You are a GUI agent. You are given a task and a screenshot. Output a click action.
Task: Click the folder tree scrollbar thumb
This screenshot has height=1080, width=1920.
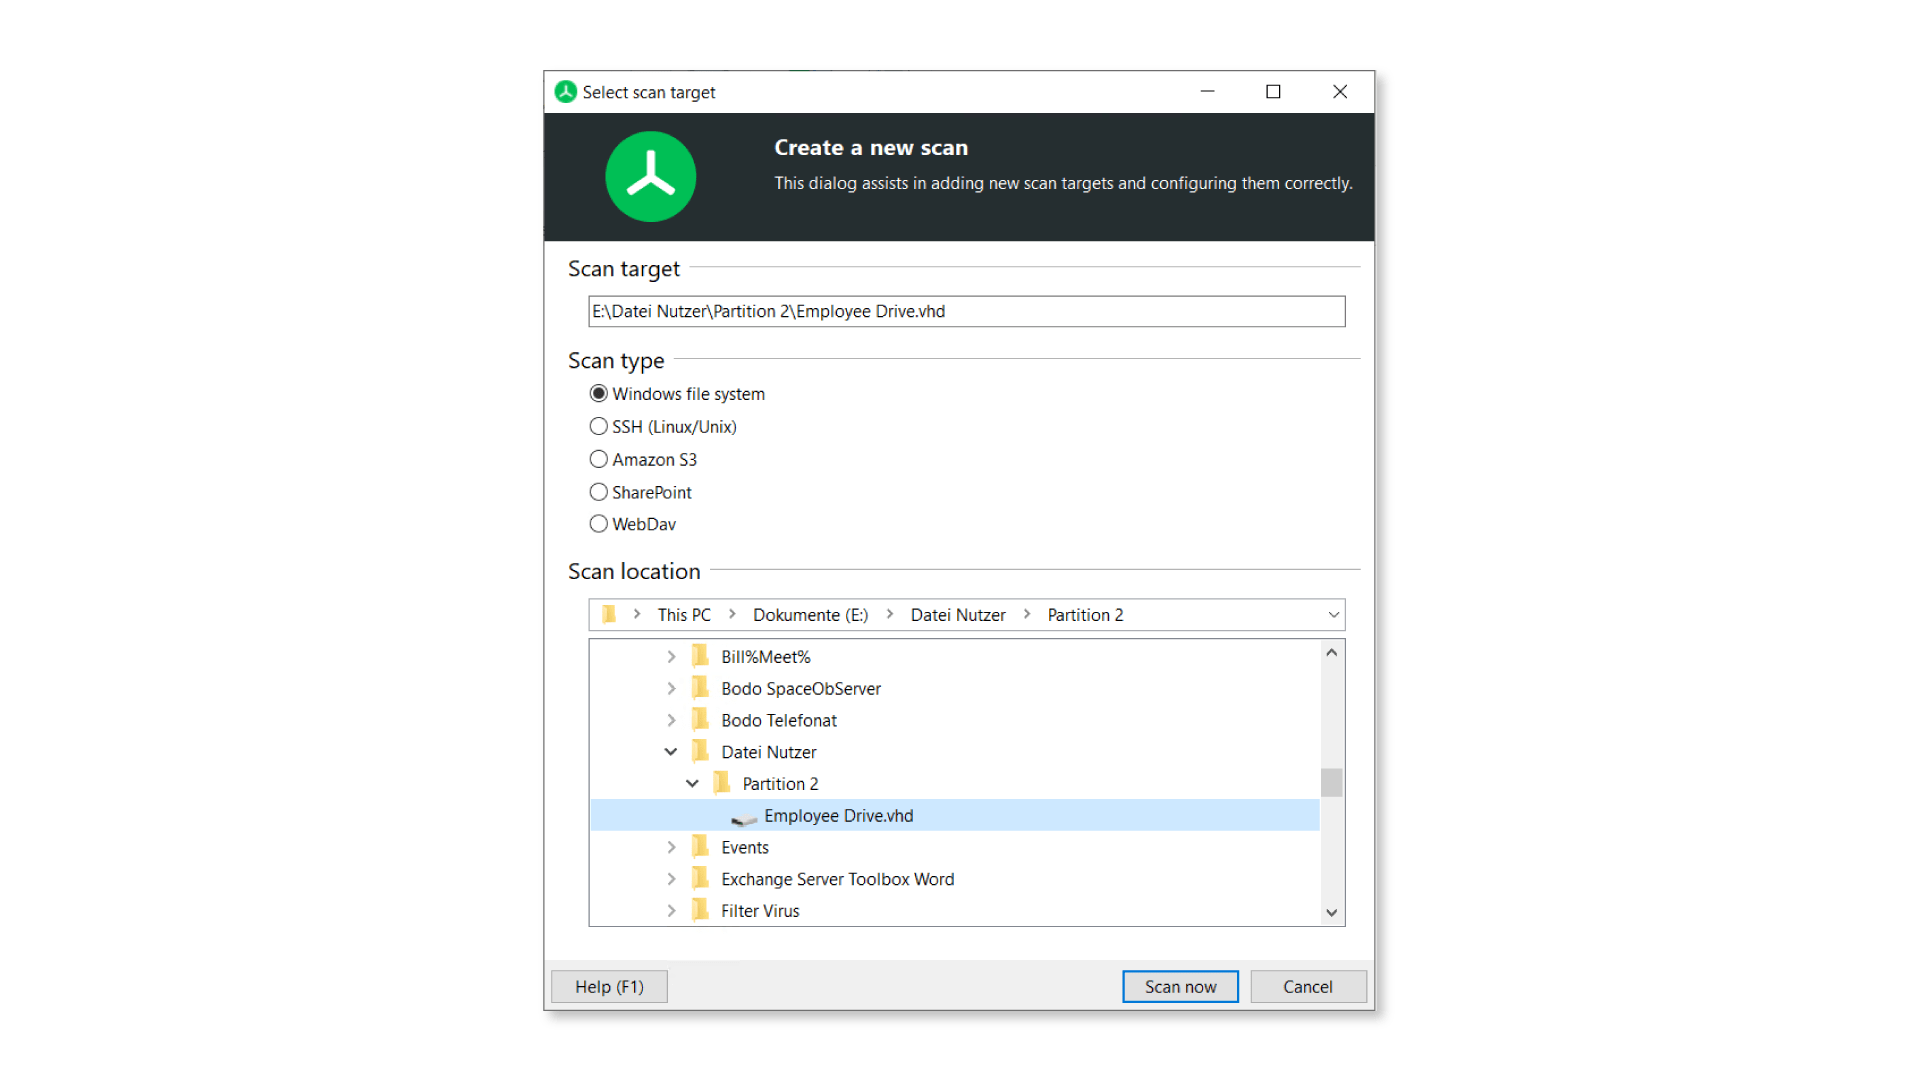point(1331,782)
